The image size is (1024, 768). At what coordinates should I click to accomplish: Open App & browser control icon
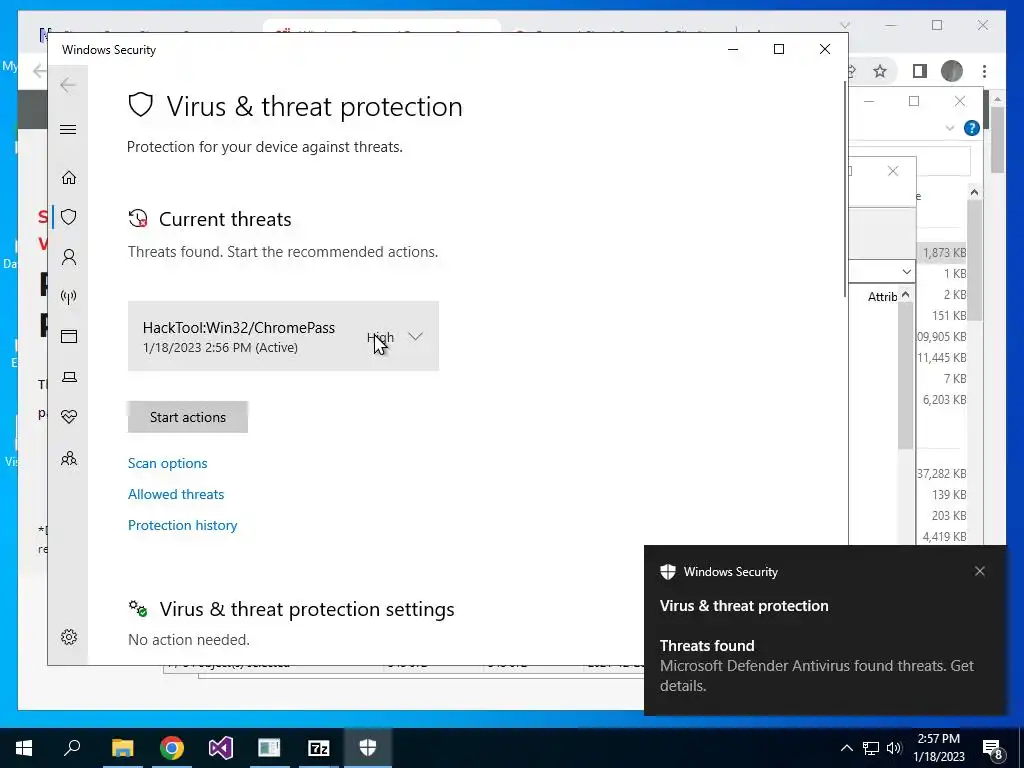(69, 336)
